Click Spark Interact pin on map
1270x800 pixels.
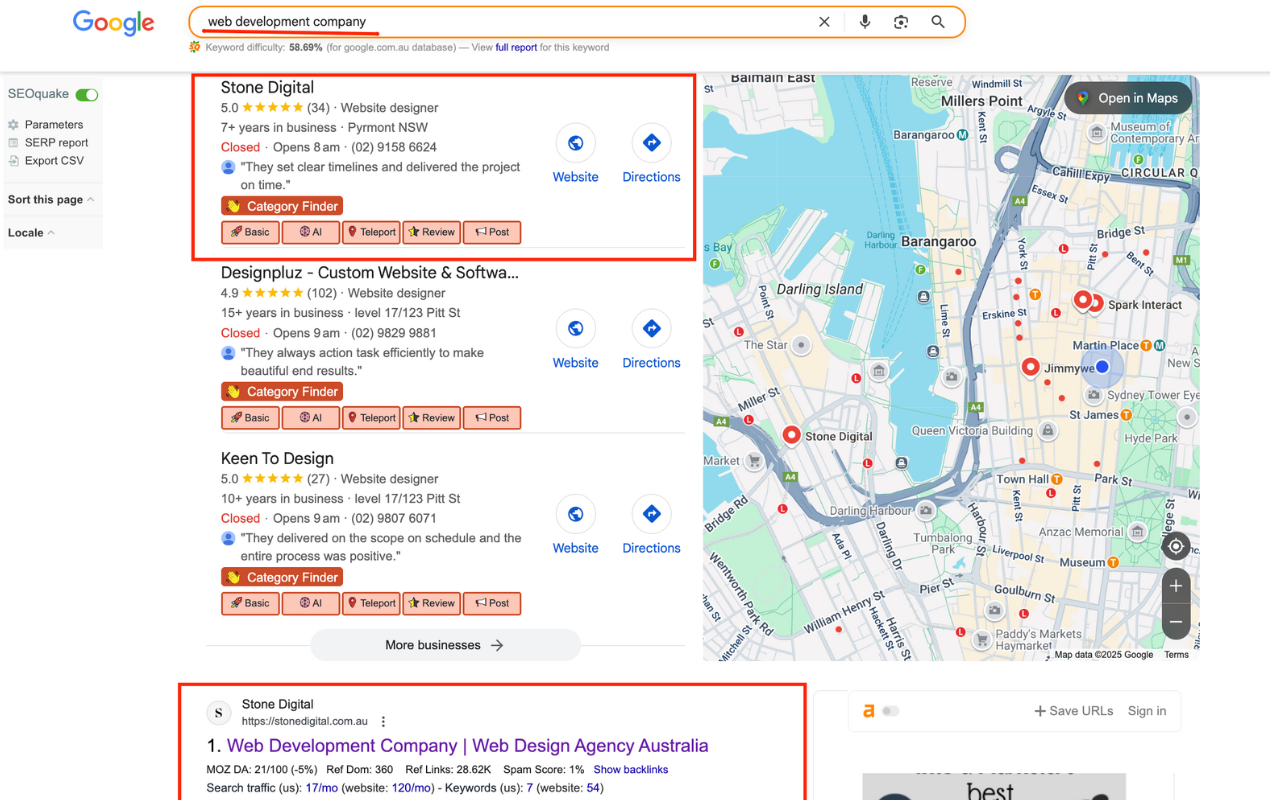[x=1095, y=303]
